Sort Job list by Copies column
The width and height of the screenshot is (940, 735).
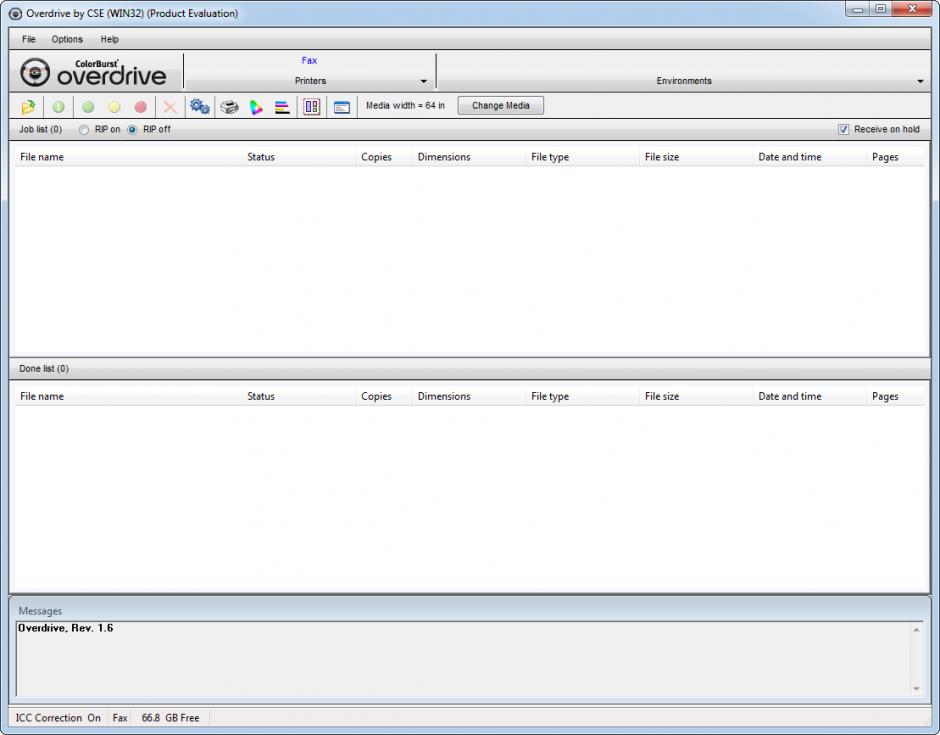pos(384,157)
